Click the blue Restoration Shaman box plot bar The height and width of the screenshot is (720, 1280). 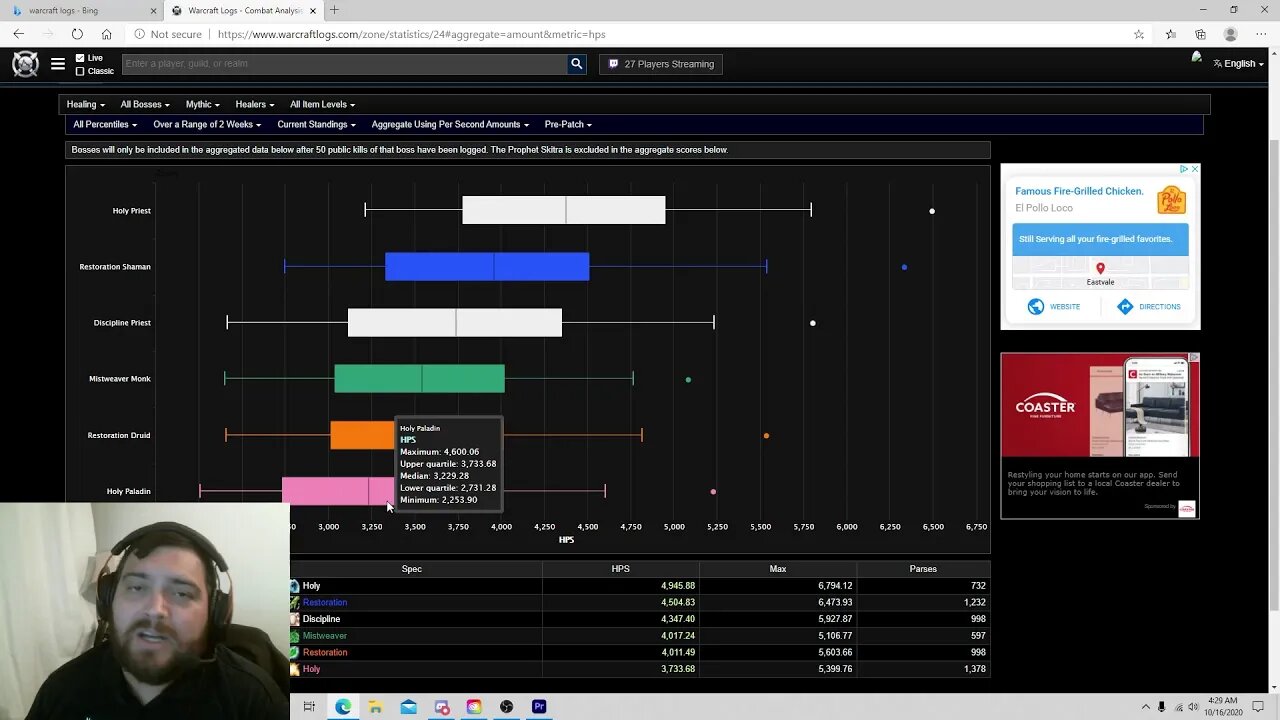pos(487,267)
